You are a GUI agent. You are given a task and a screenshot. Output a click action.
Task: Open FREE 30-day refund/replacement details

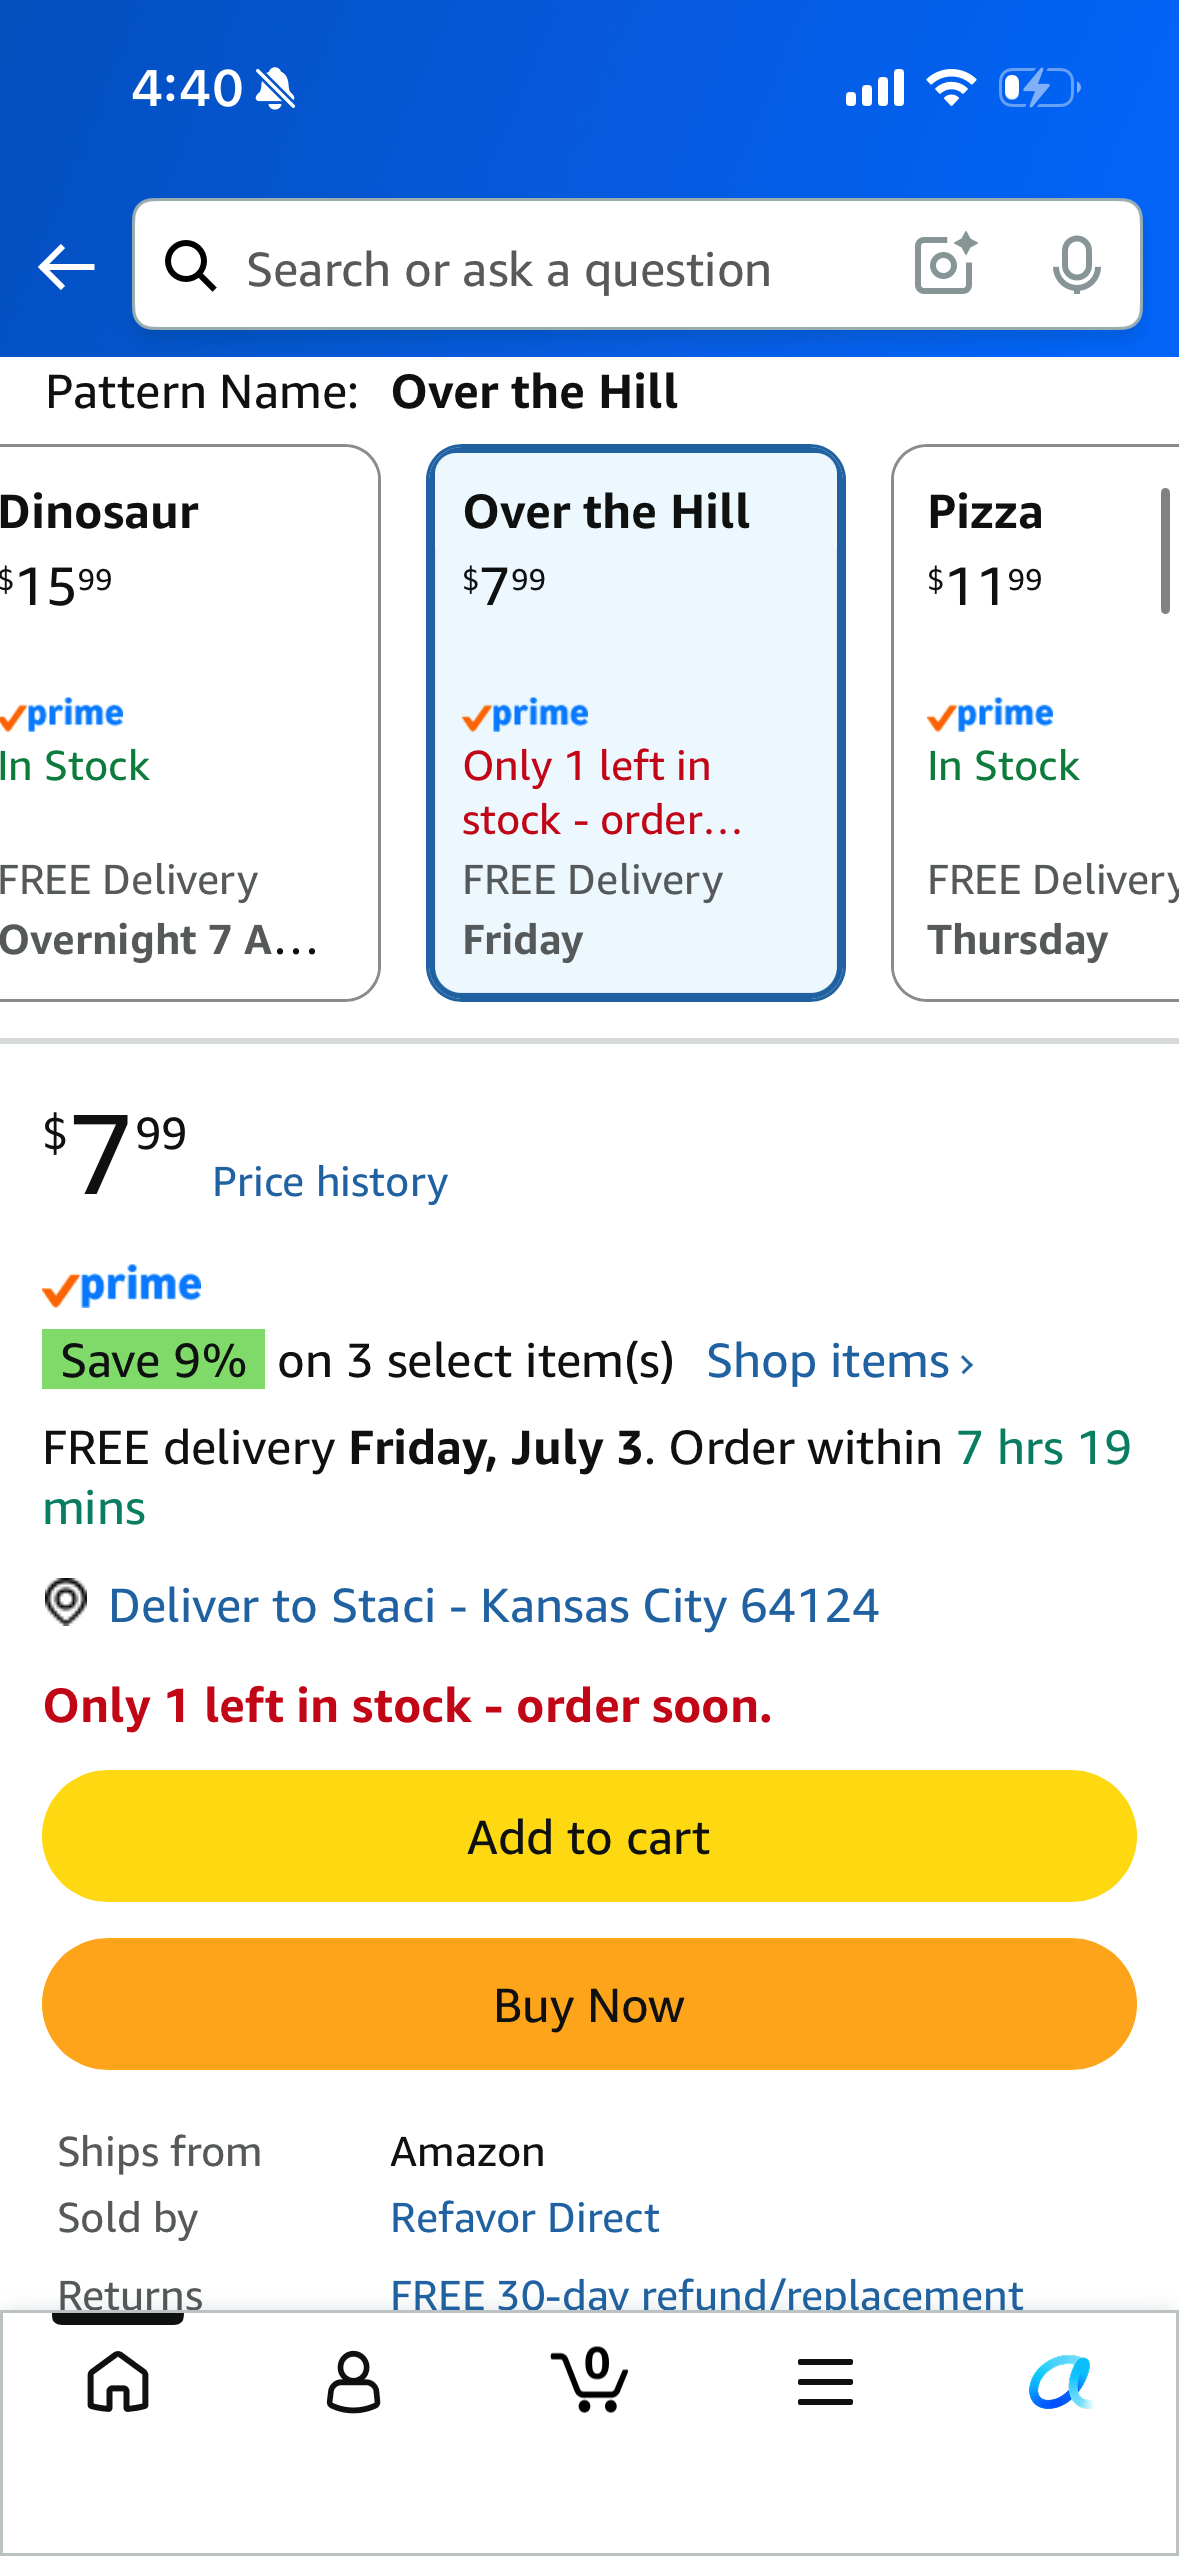point(707,2293)
